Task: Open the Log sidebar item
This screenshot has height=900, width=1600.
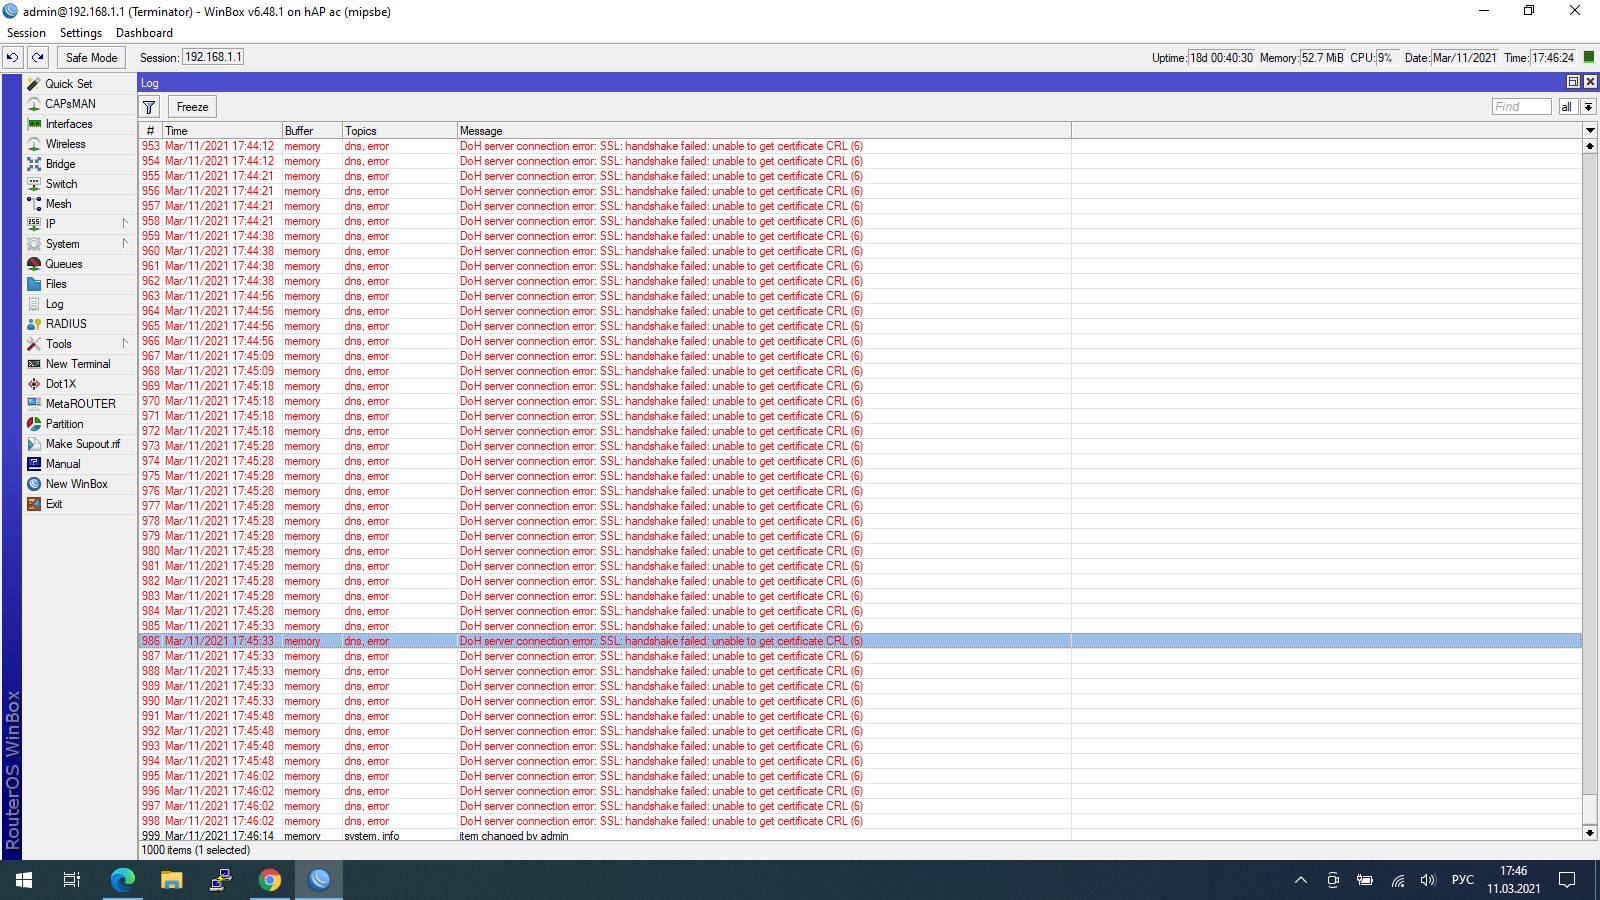Action: coord(54,304)
